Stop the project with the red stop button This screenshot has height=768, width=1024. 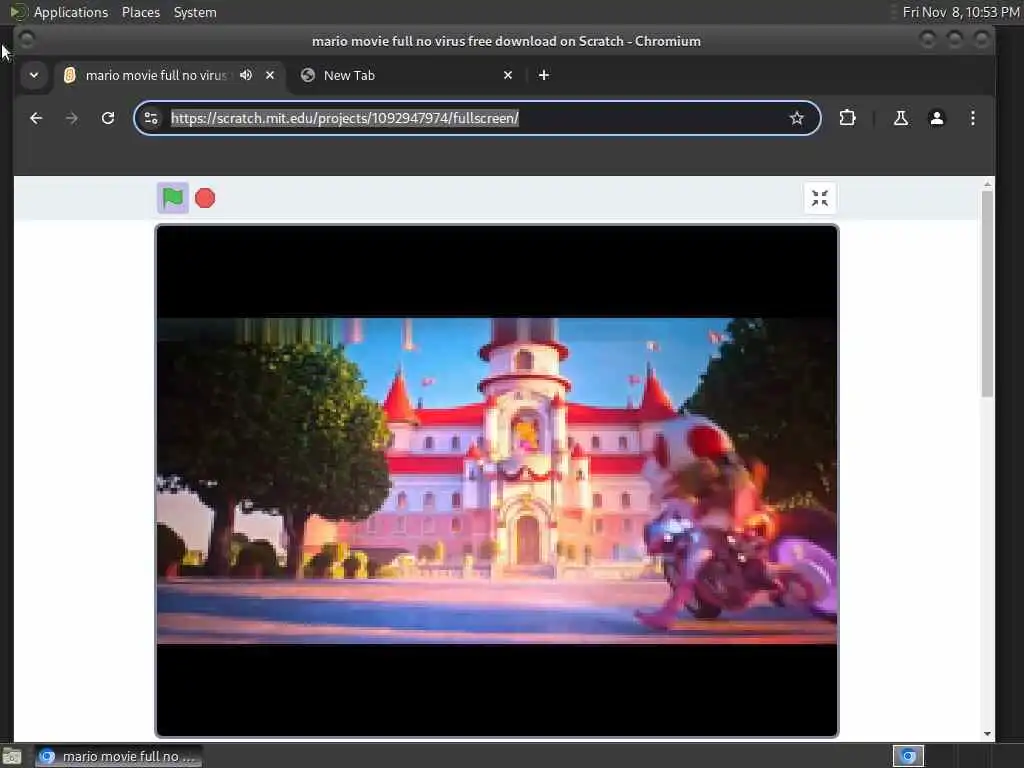pos(205,198)
